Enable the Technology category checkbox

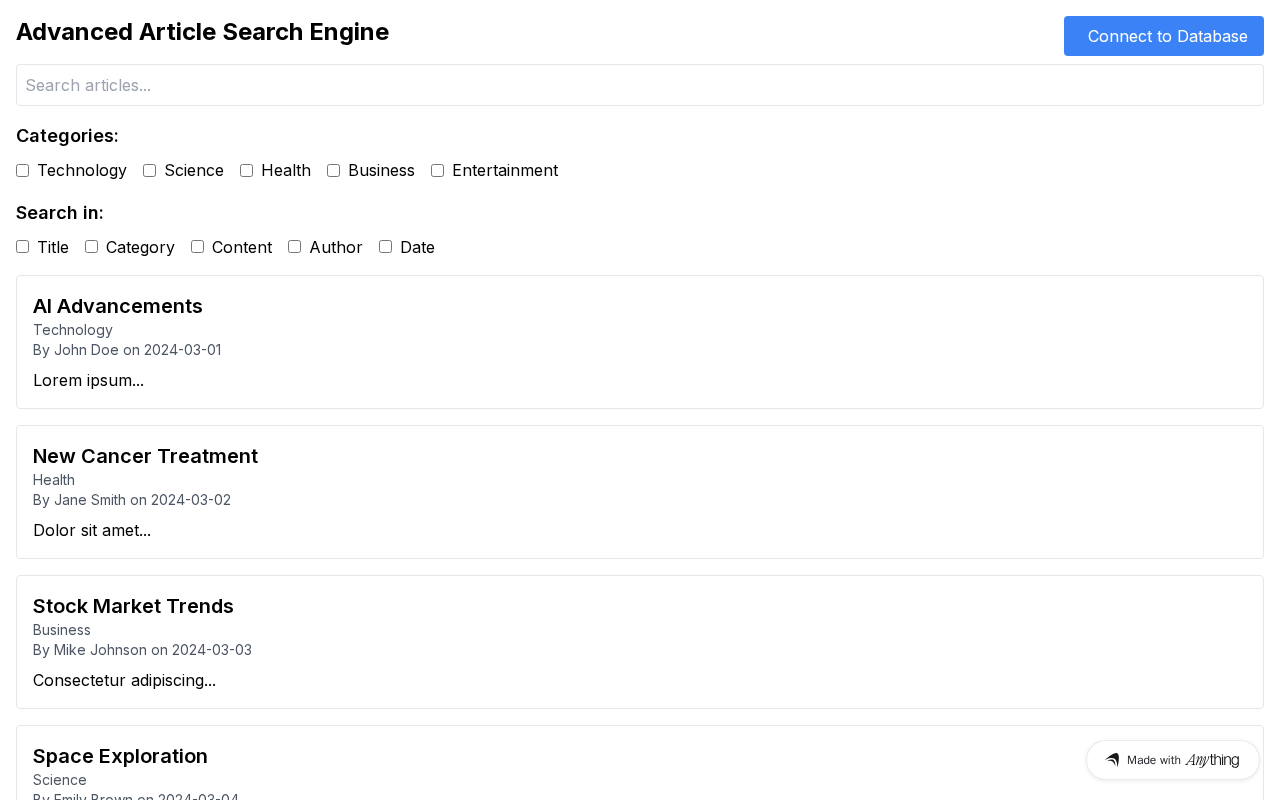(x=23, y=171)
